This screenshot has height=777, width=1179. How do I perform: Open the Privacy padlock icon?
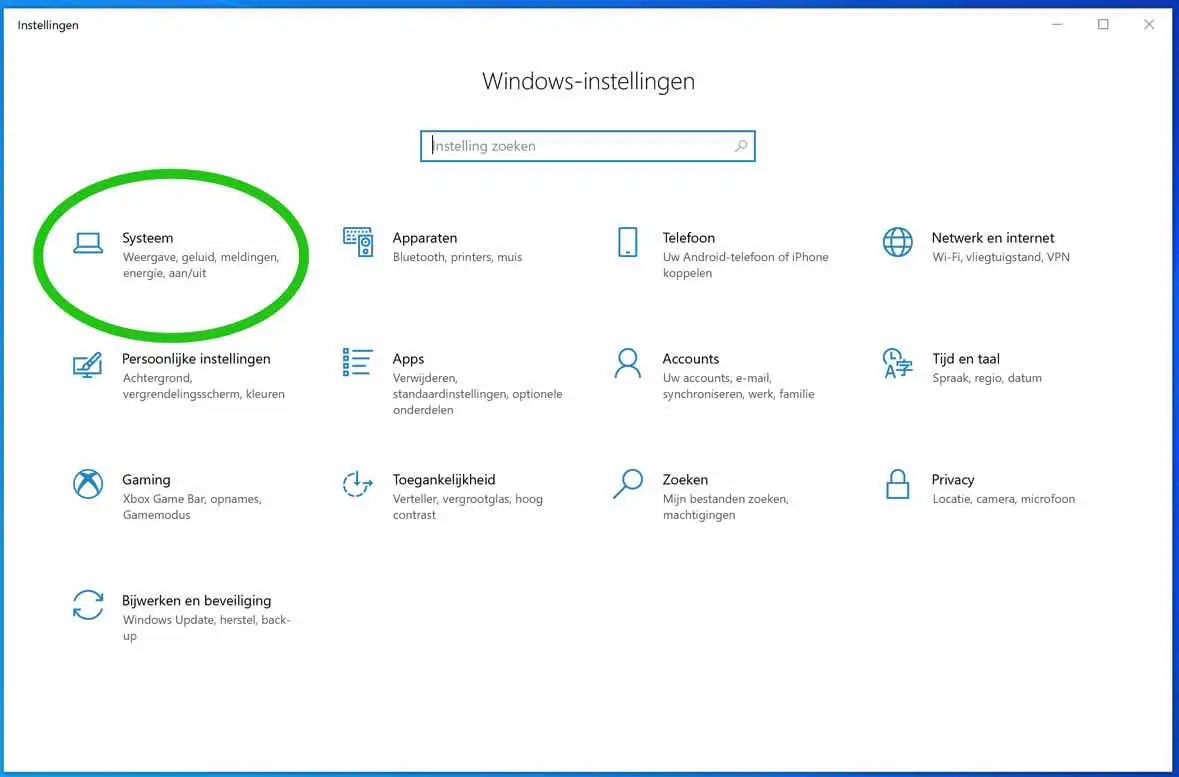tap(897, 484)
